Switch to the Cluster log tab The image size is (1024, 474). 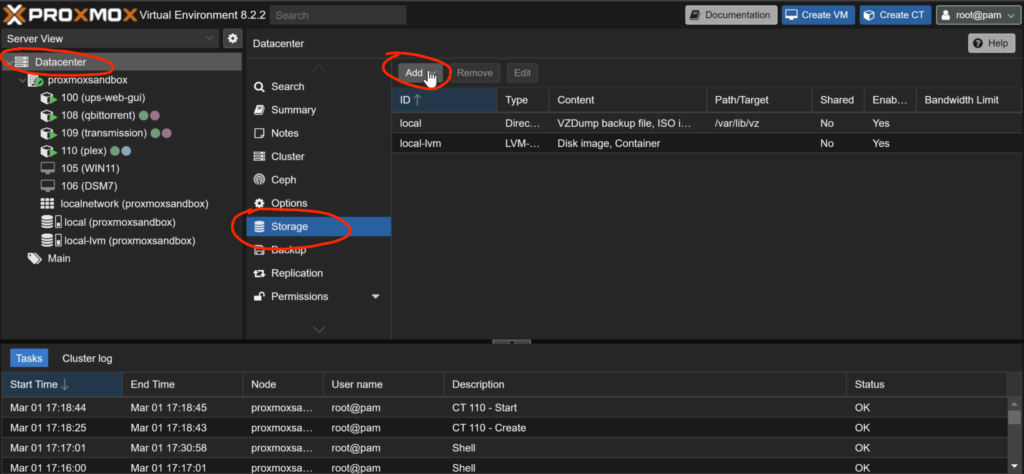[x=88, y=358]
